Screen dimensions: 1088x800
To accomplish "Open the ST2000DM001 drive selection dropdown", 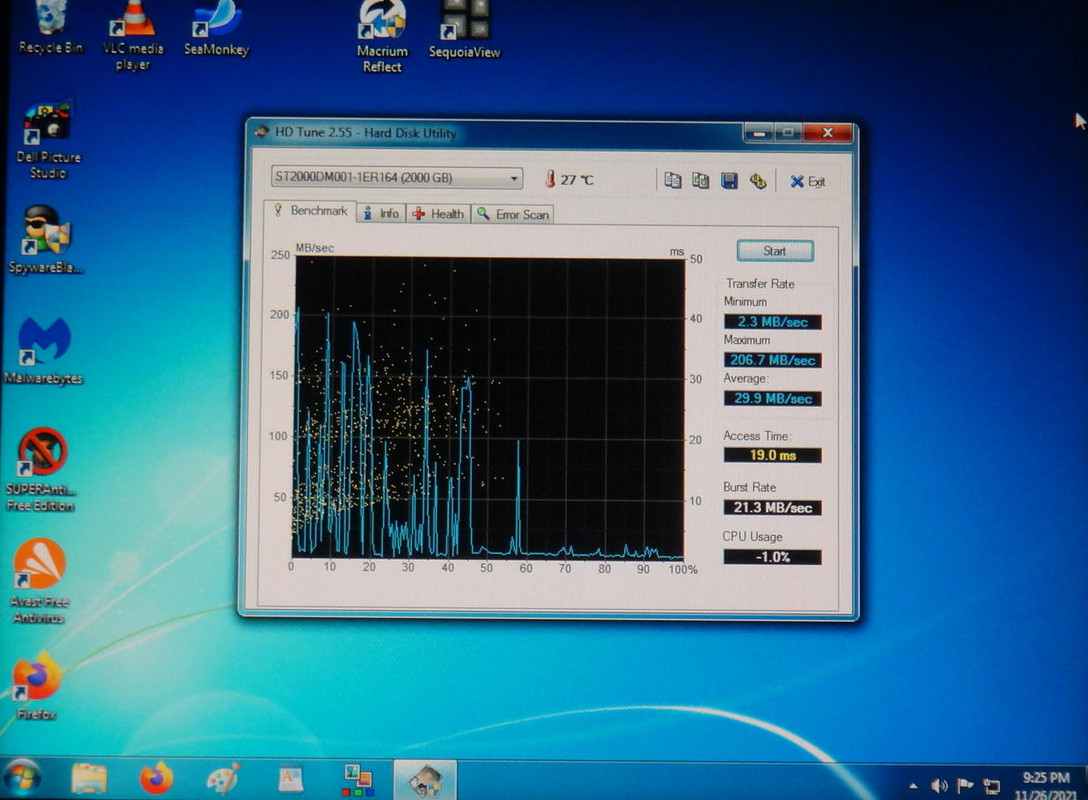I will tap(396, 178).
